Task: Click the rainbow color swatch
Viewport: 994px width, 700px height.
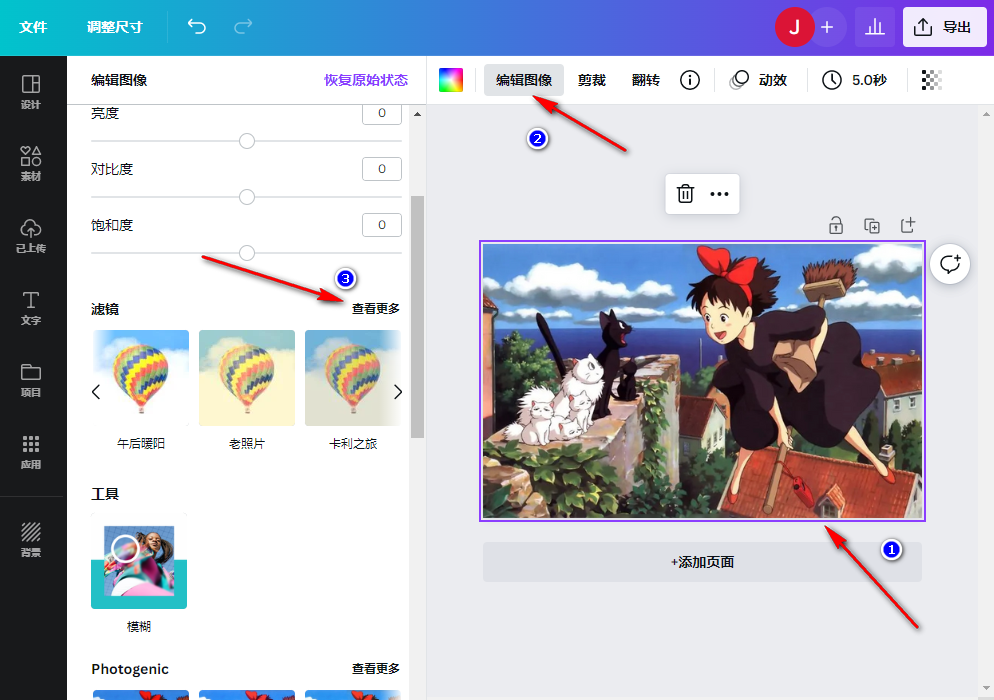Action: coord(450,79)
